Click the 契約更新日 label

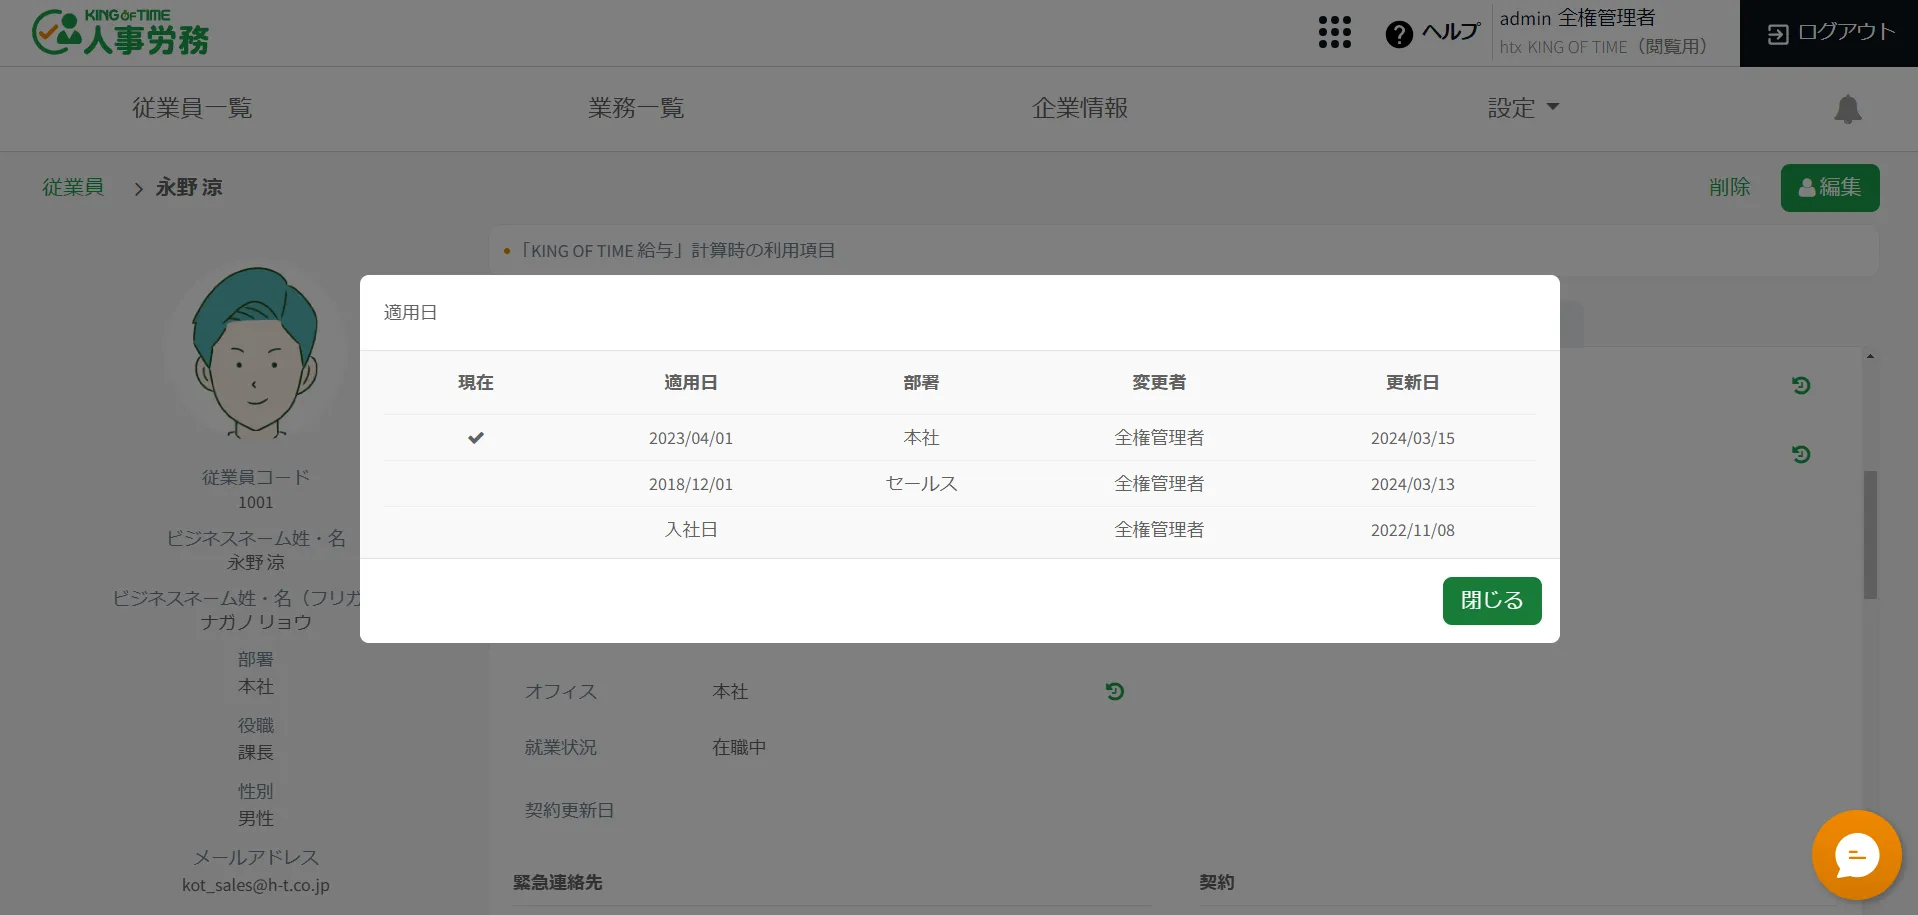[569, 810]
